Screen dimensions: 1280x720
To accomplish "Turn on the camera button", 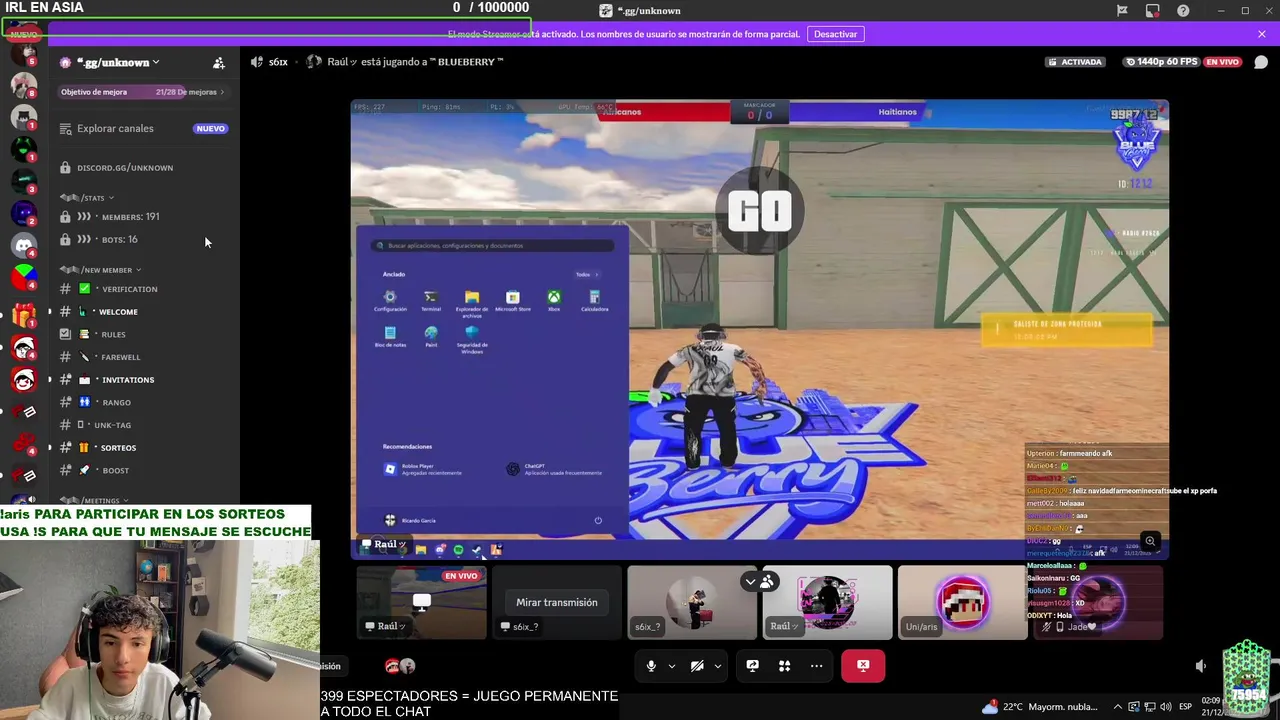I will [x=697, y=666].
